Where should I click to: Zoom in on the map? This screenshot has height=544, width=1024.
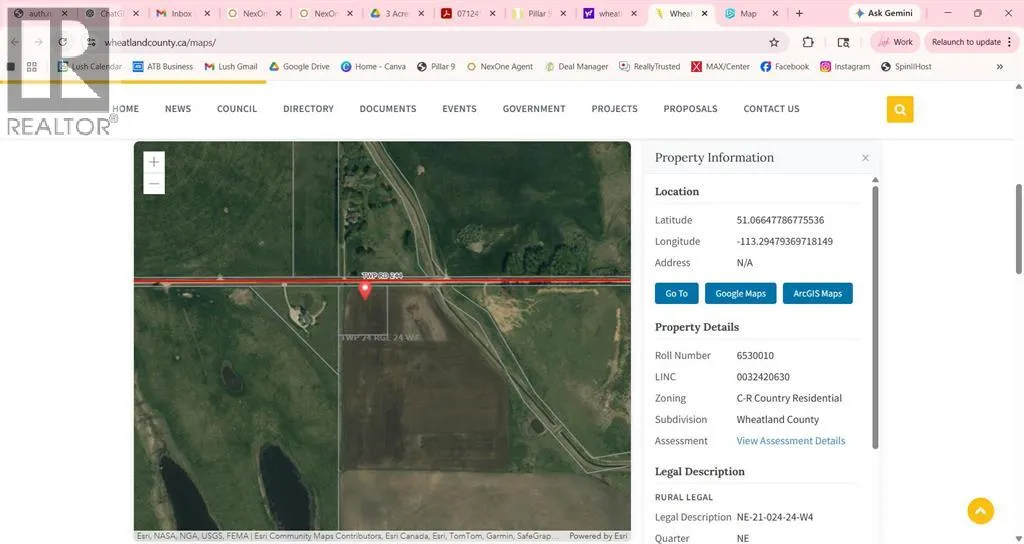click(154, 162)
